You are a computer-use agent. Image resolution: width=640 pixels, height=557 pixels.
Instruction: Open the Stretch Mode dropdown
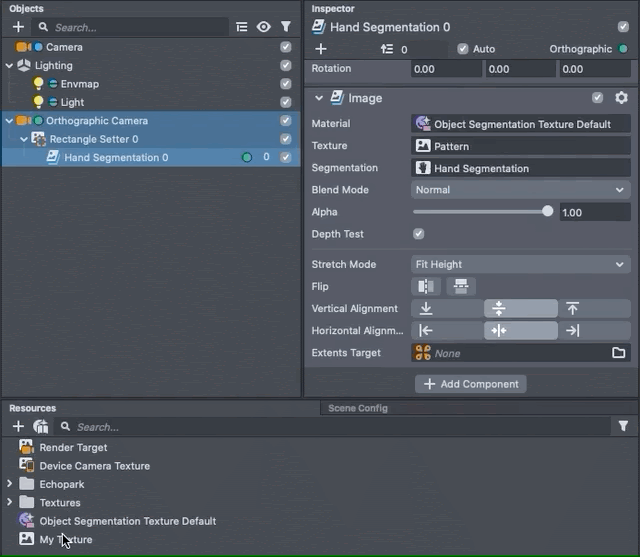[520, 265]
